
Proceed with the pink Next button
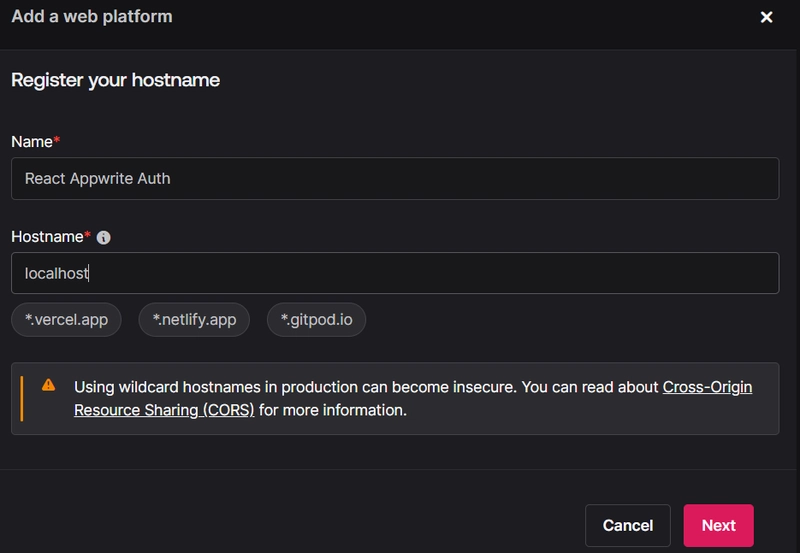[x=718, y=525]
